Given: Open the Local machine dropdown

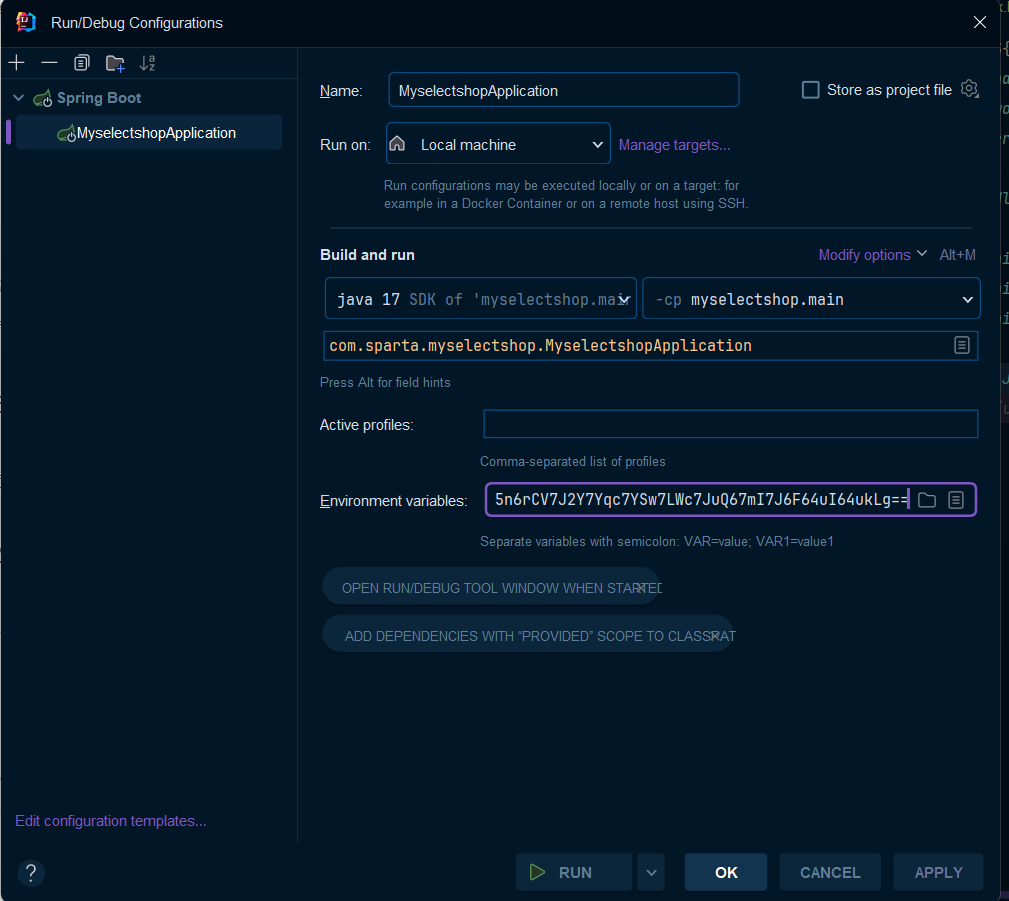Looking at the screenshot, I should coord(498,144).
